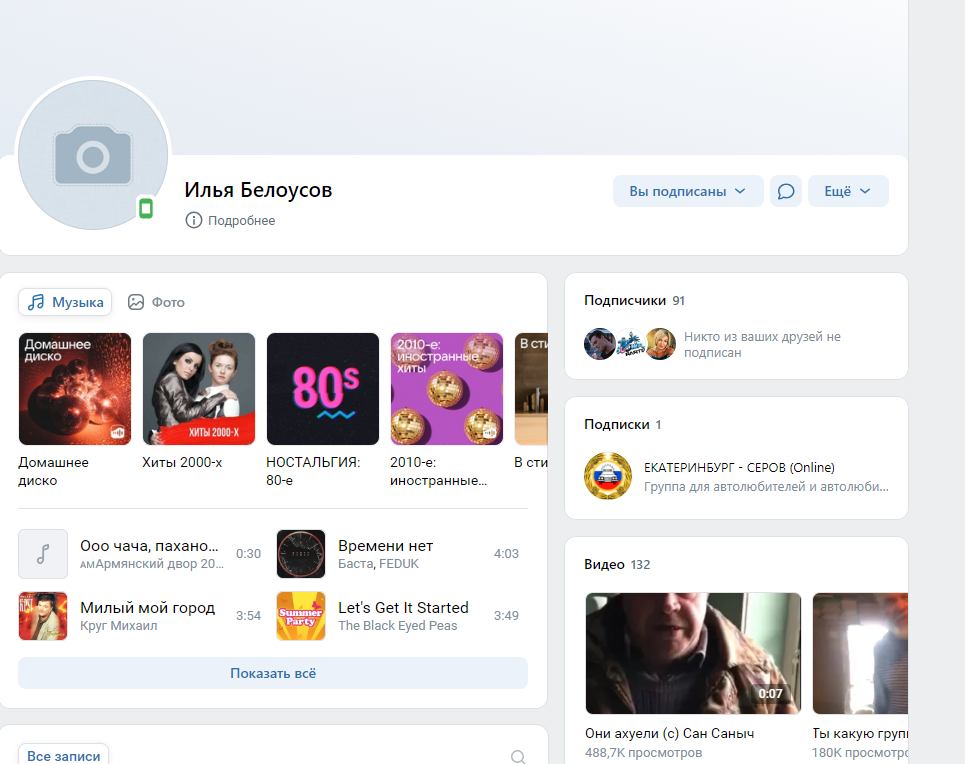The width and height of the screenshot is (965, 764).
Task: Click the Времени нет track title
Action: click(x=385, y=546)
